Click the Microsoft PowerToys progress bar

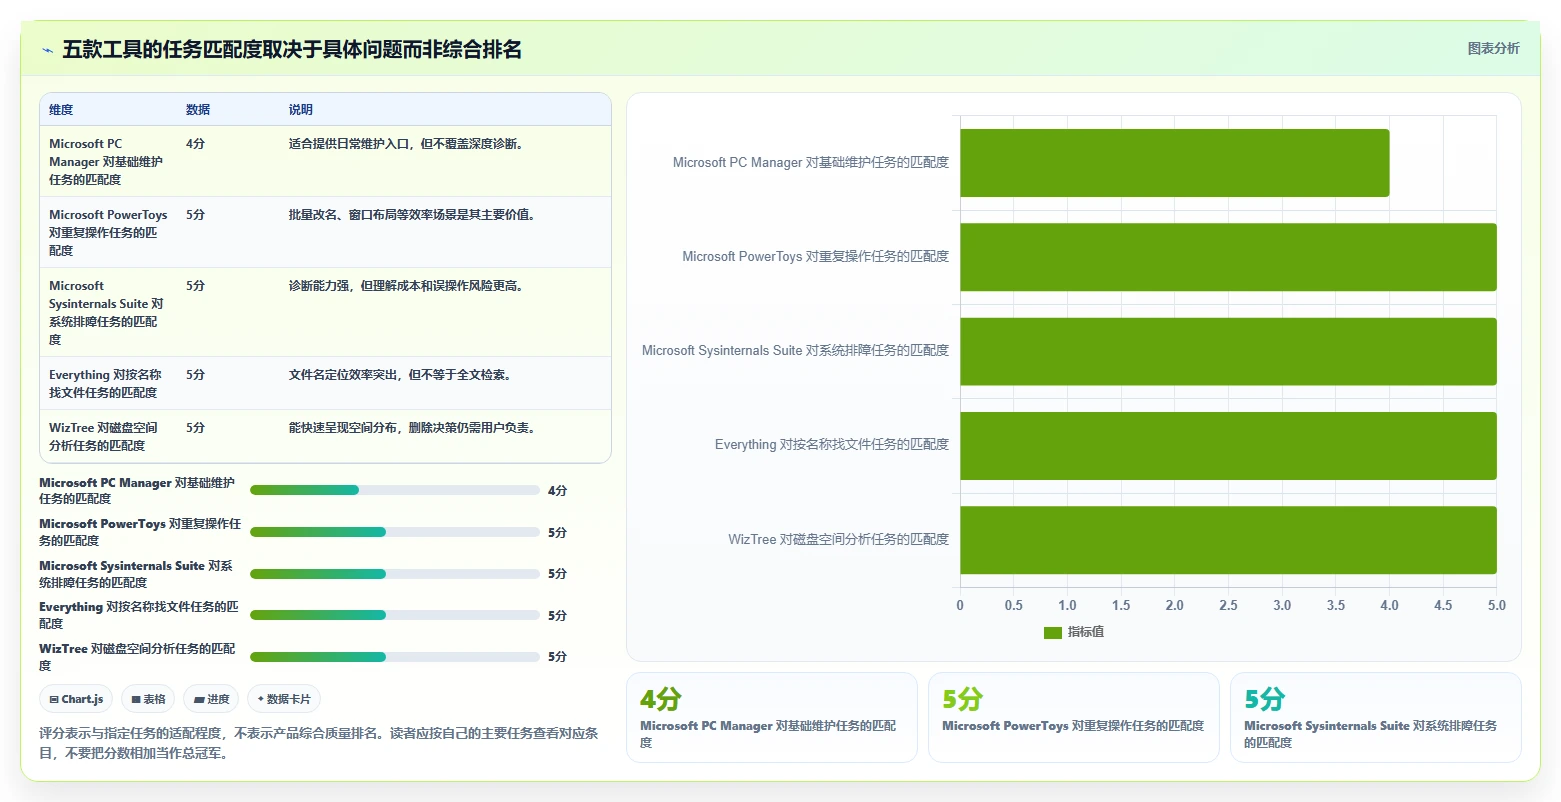point(394,532)
